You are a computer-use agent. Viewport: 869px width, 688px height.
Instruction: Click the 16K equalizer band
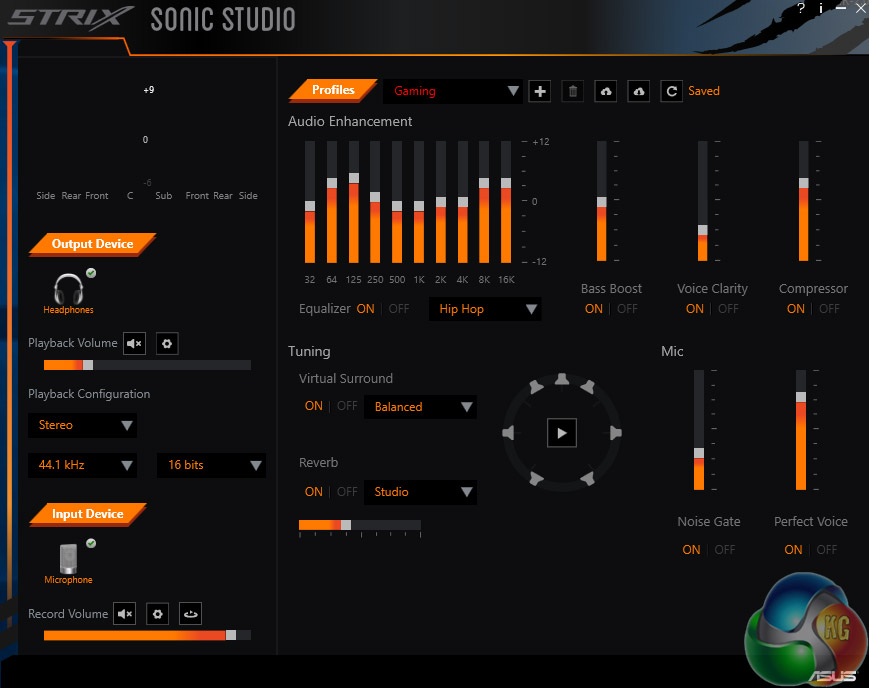point(505,202)
